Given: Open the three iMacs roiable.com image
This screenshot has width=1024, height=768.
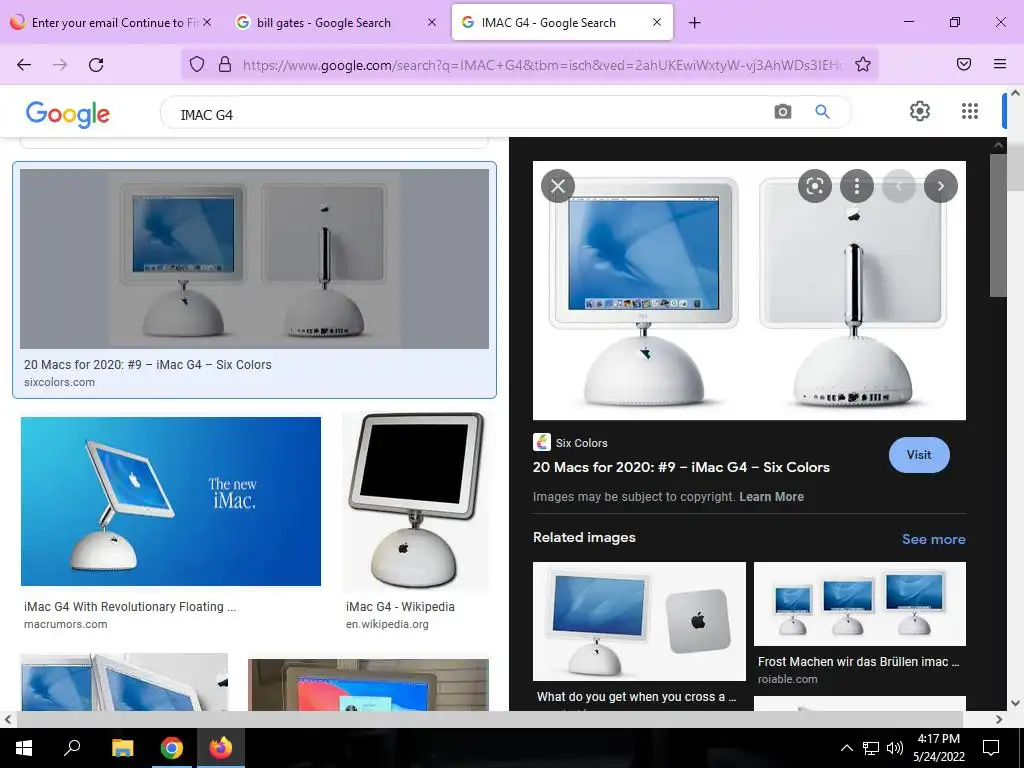Looking at the screenshot, I should 859,604.
